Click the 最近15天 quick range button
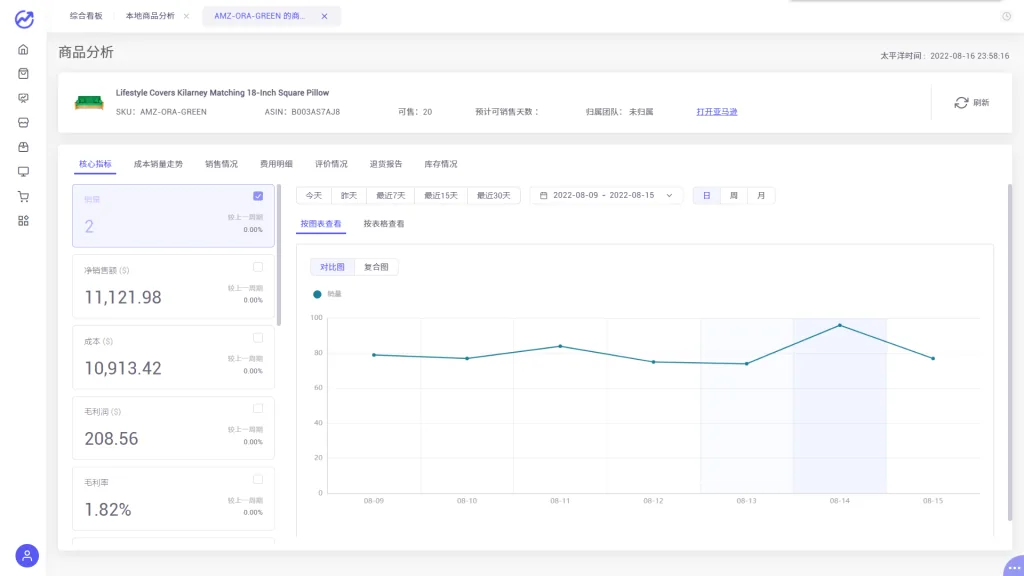Image resolution: width=1024 pixels, height=576 pixels. (x=441, y=195)
